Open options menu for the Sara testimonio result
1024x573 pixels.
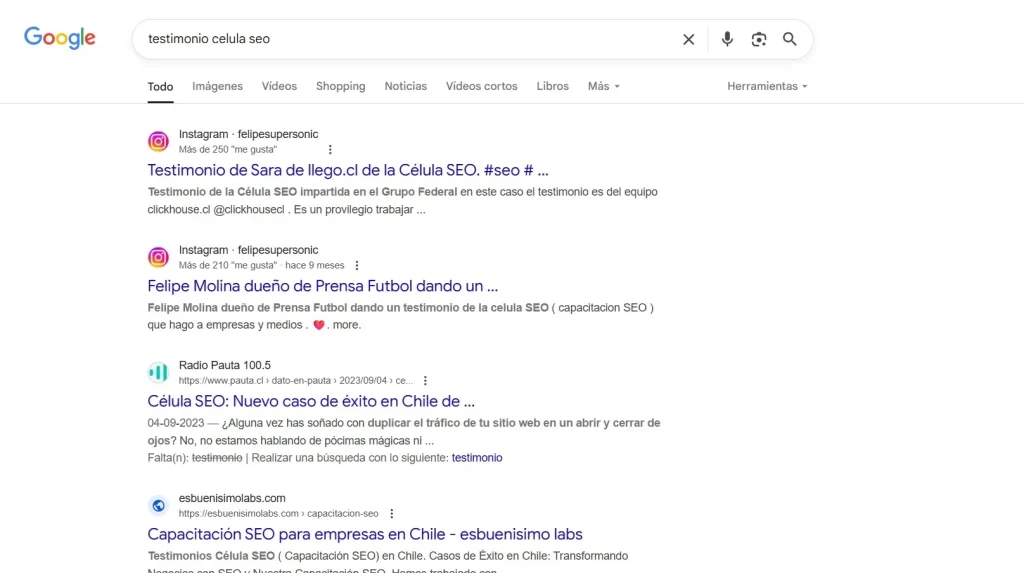[330, 150]
